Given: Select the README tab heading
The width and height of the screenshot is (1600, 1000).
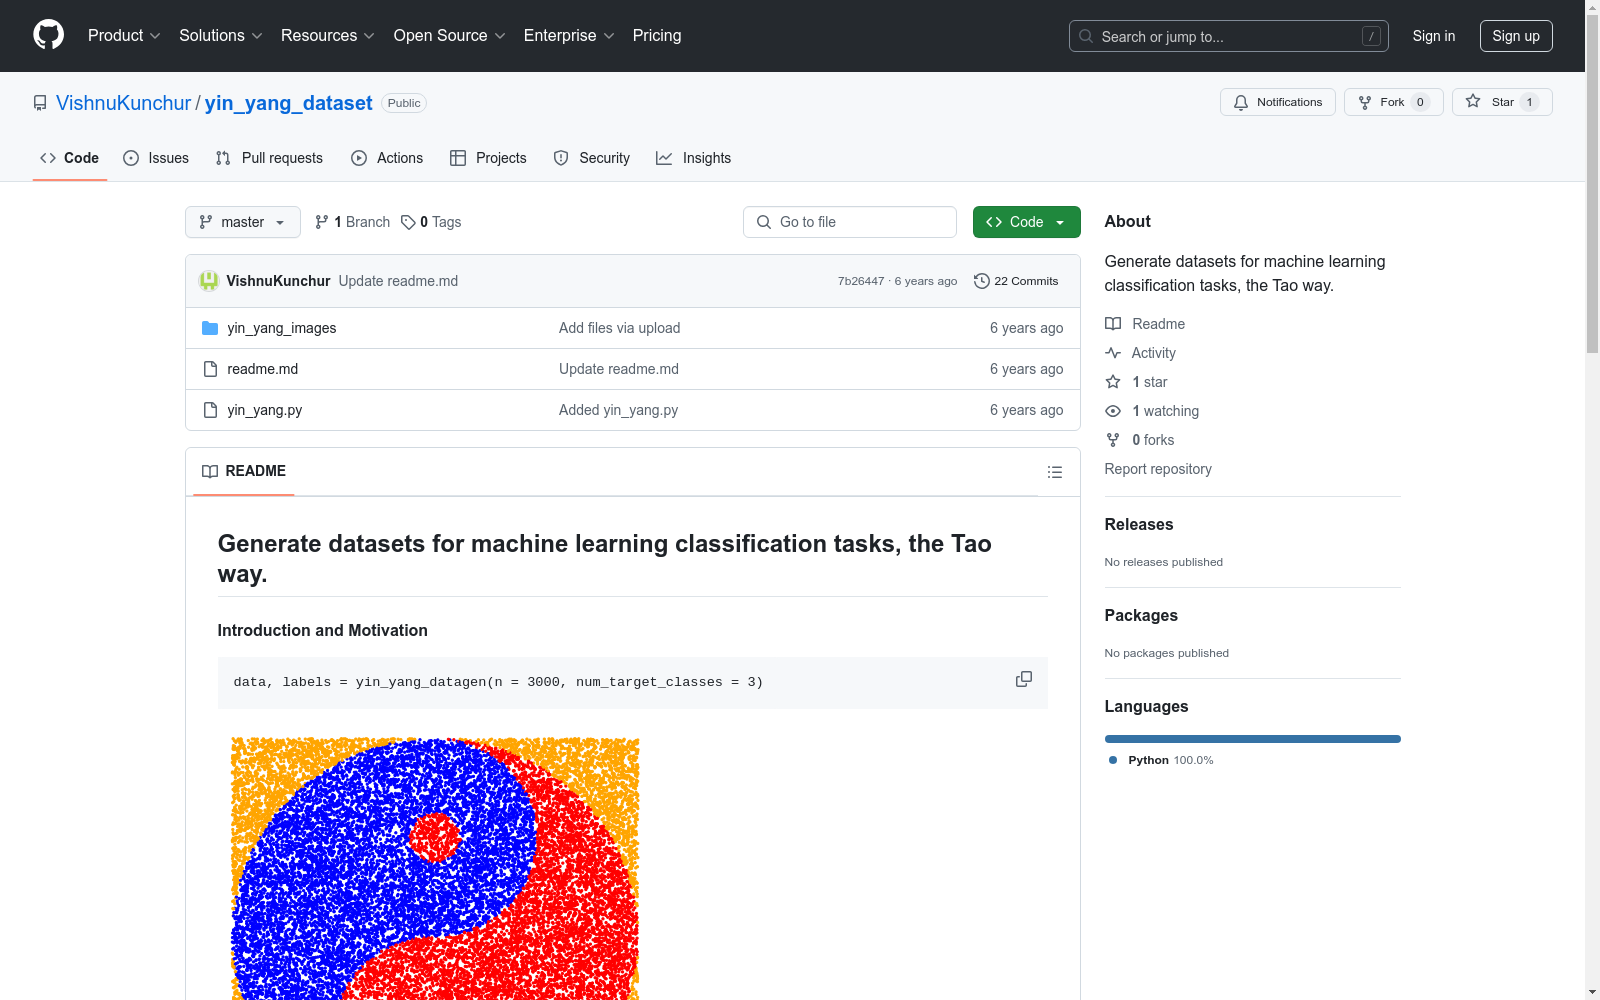Looking at the screenshot, I should (x=244, y=471).
